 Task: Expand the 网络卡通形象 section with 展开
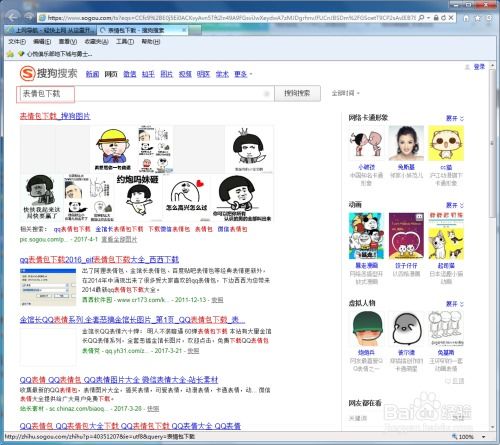pos(455,118)
